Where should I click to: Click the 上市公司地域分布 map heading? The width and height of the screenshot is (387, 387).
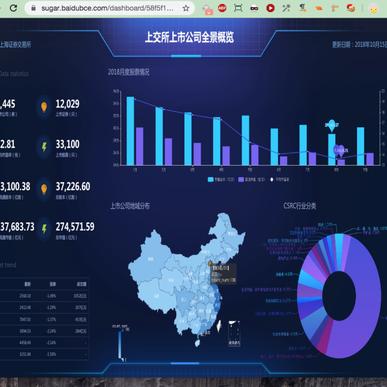tap(130, 206)
